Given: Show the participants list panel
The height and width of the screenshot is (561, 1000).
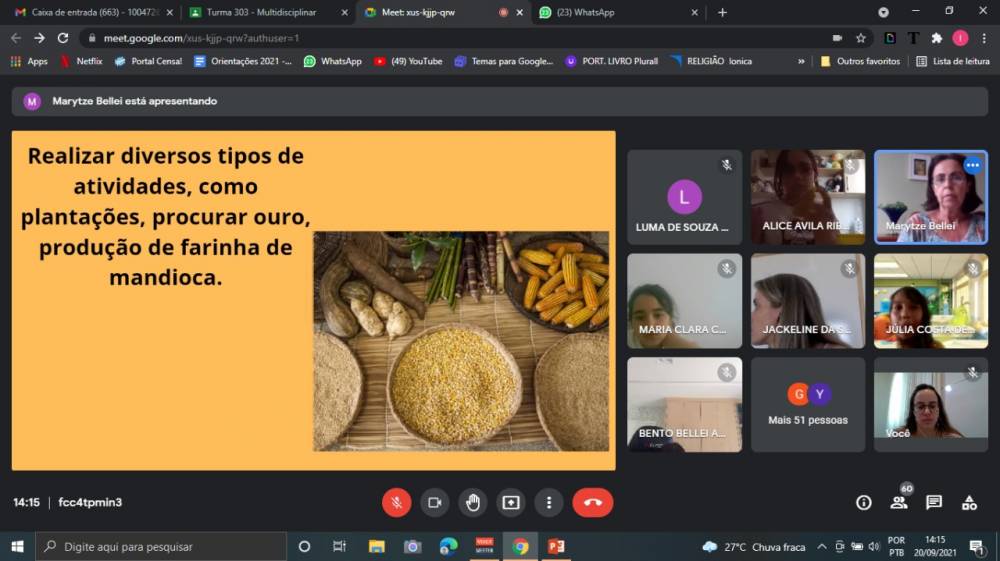Looking at the screenshot, I should [899, 502].
